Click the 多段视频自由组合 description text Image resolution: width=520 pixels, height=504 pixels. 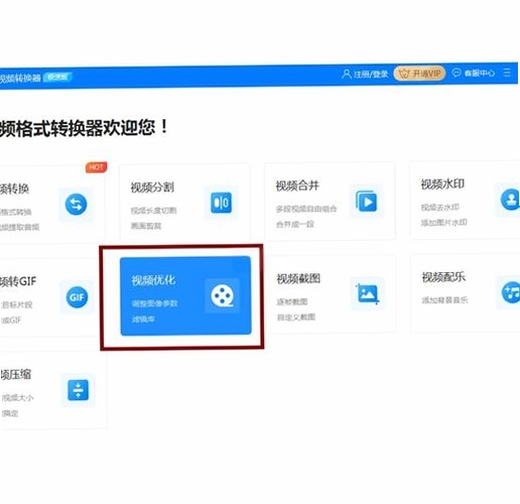306,209
